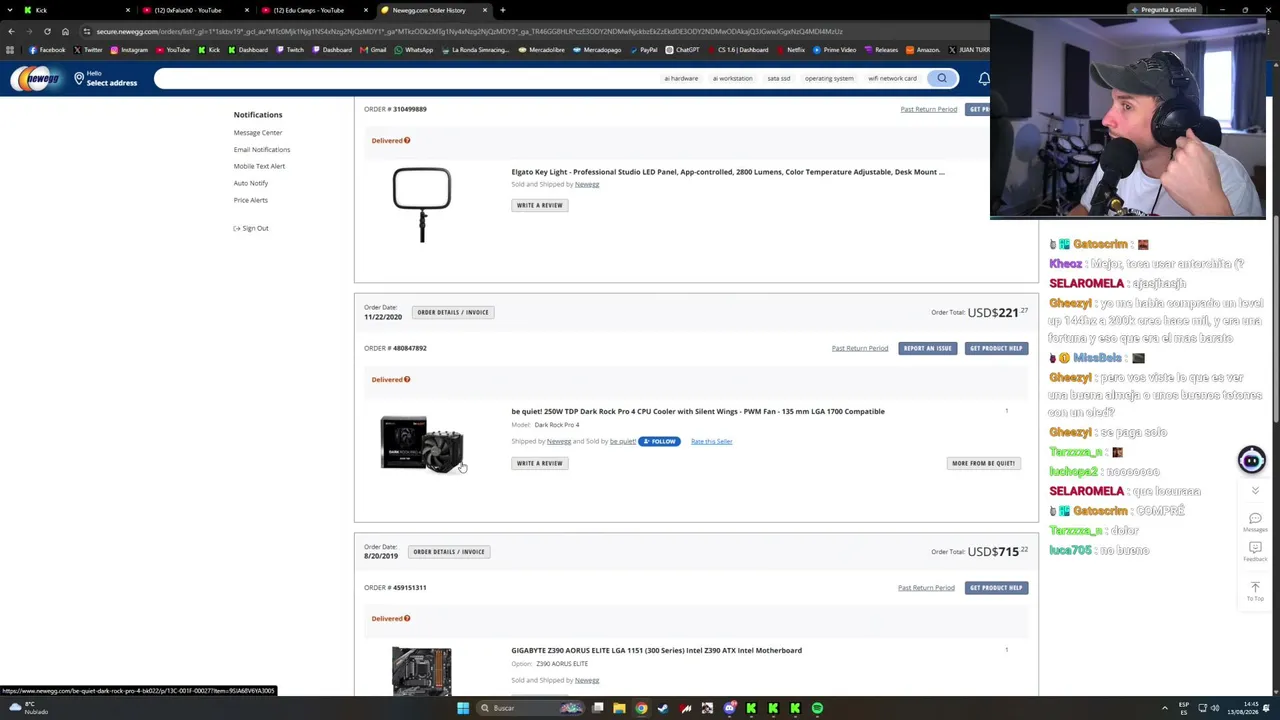1280x720 pixels.
Task: Click the Dark Rock Pro 4 product thumbnail
Action: click(421, 443)
